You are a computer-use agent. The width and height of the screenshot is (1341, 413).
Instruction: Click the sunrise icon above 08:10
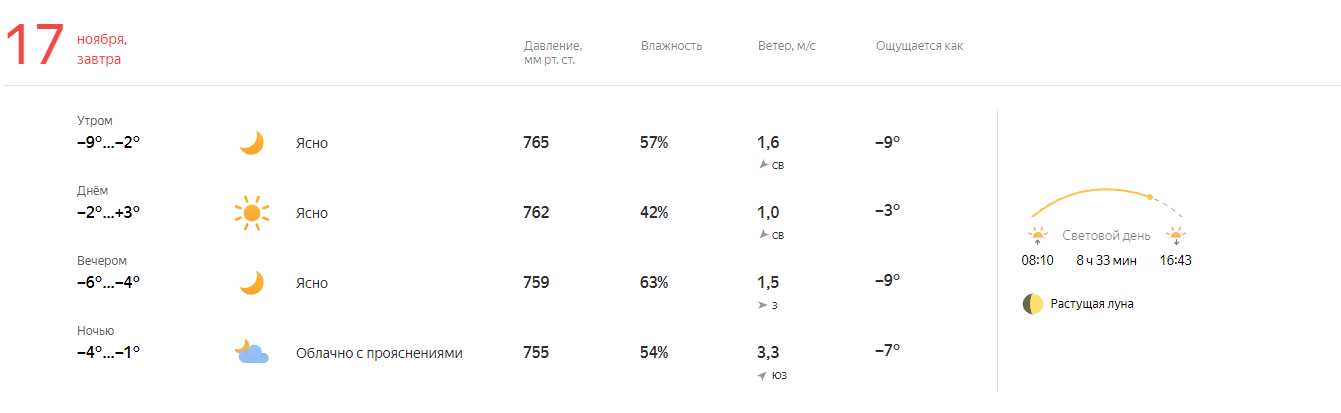pyautogui.click(x=1037, y=236)
